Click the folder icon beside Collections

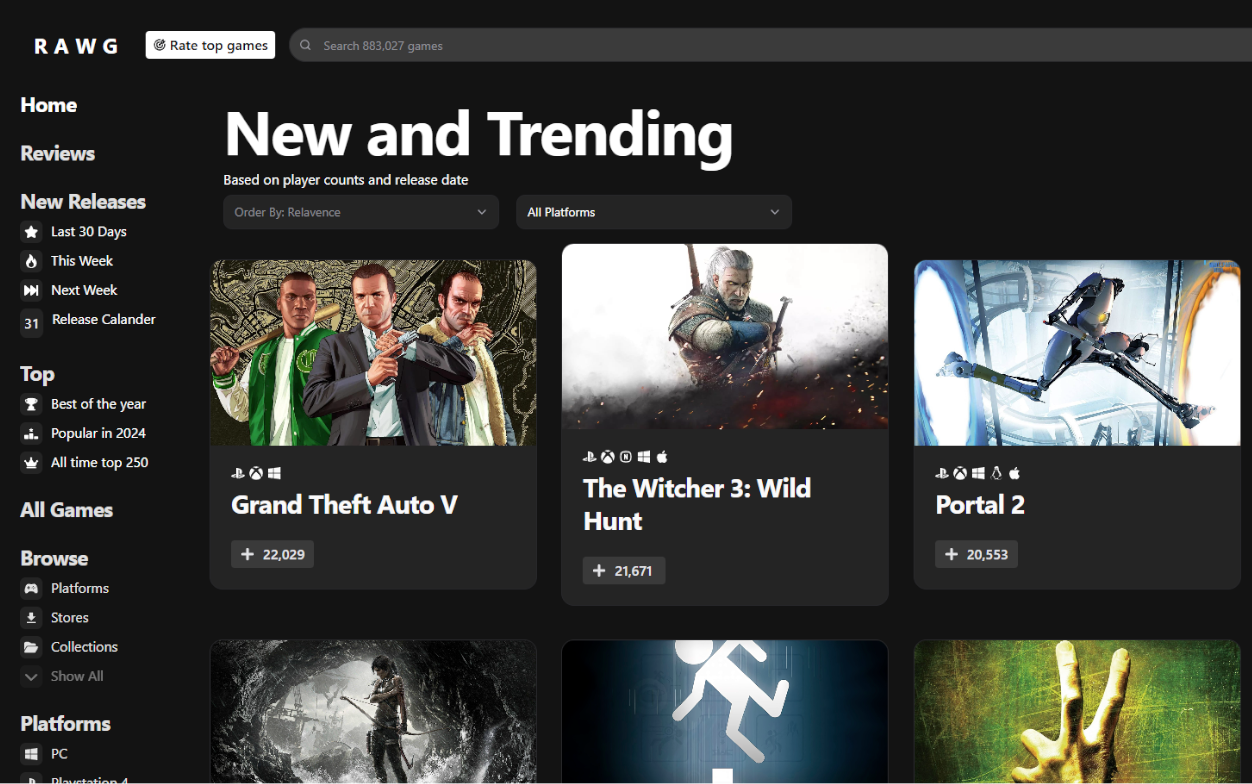(x=31, y=647)
